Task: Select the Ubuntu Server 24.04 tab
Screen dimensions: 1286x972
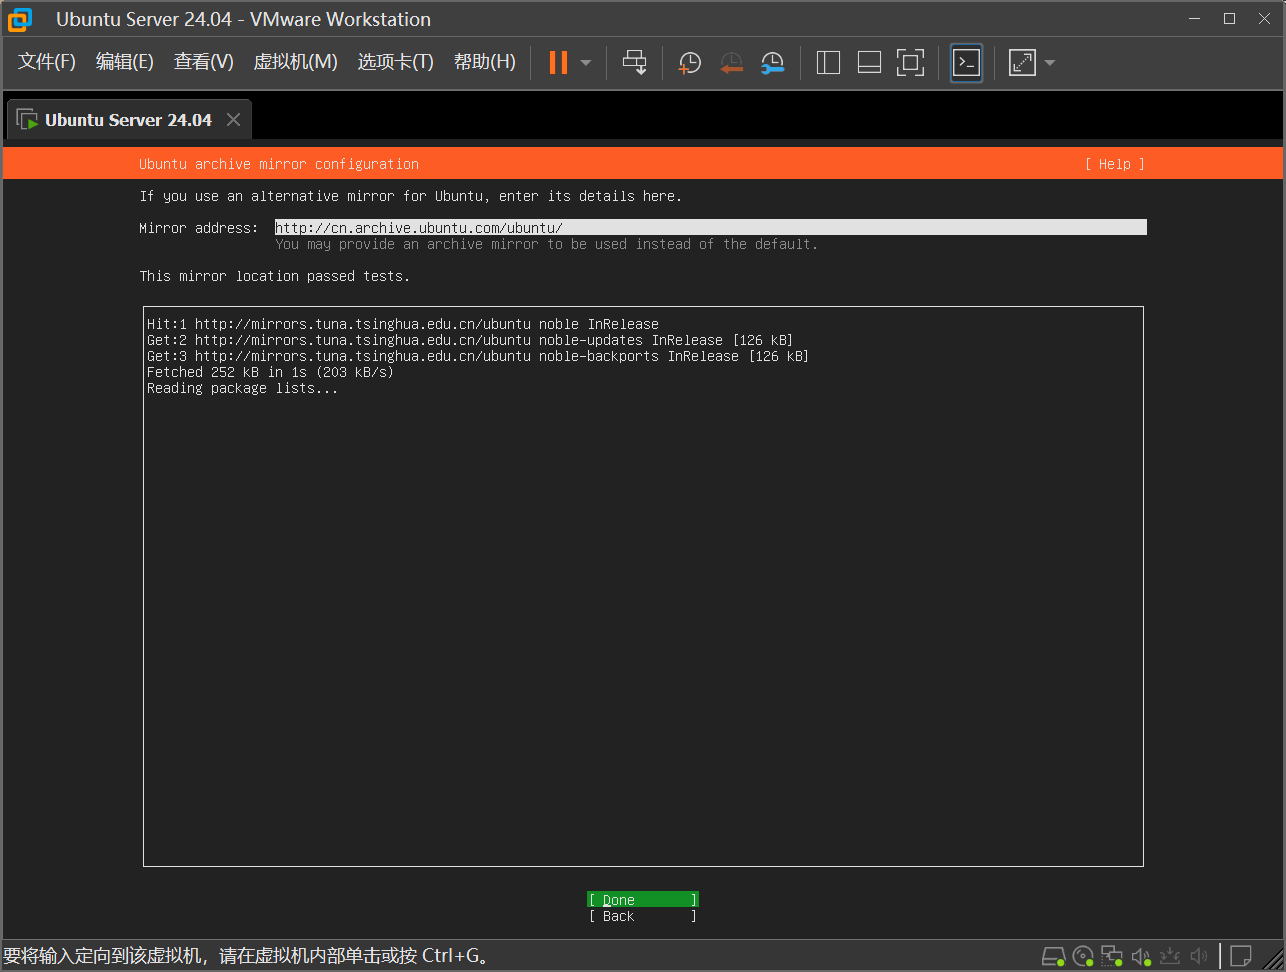Action: click(128, 120)
